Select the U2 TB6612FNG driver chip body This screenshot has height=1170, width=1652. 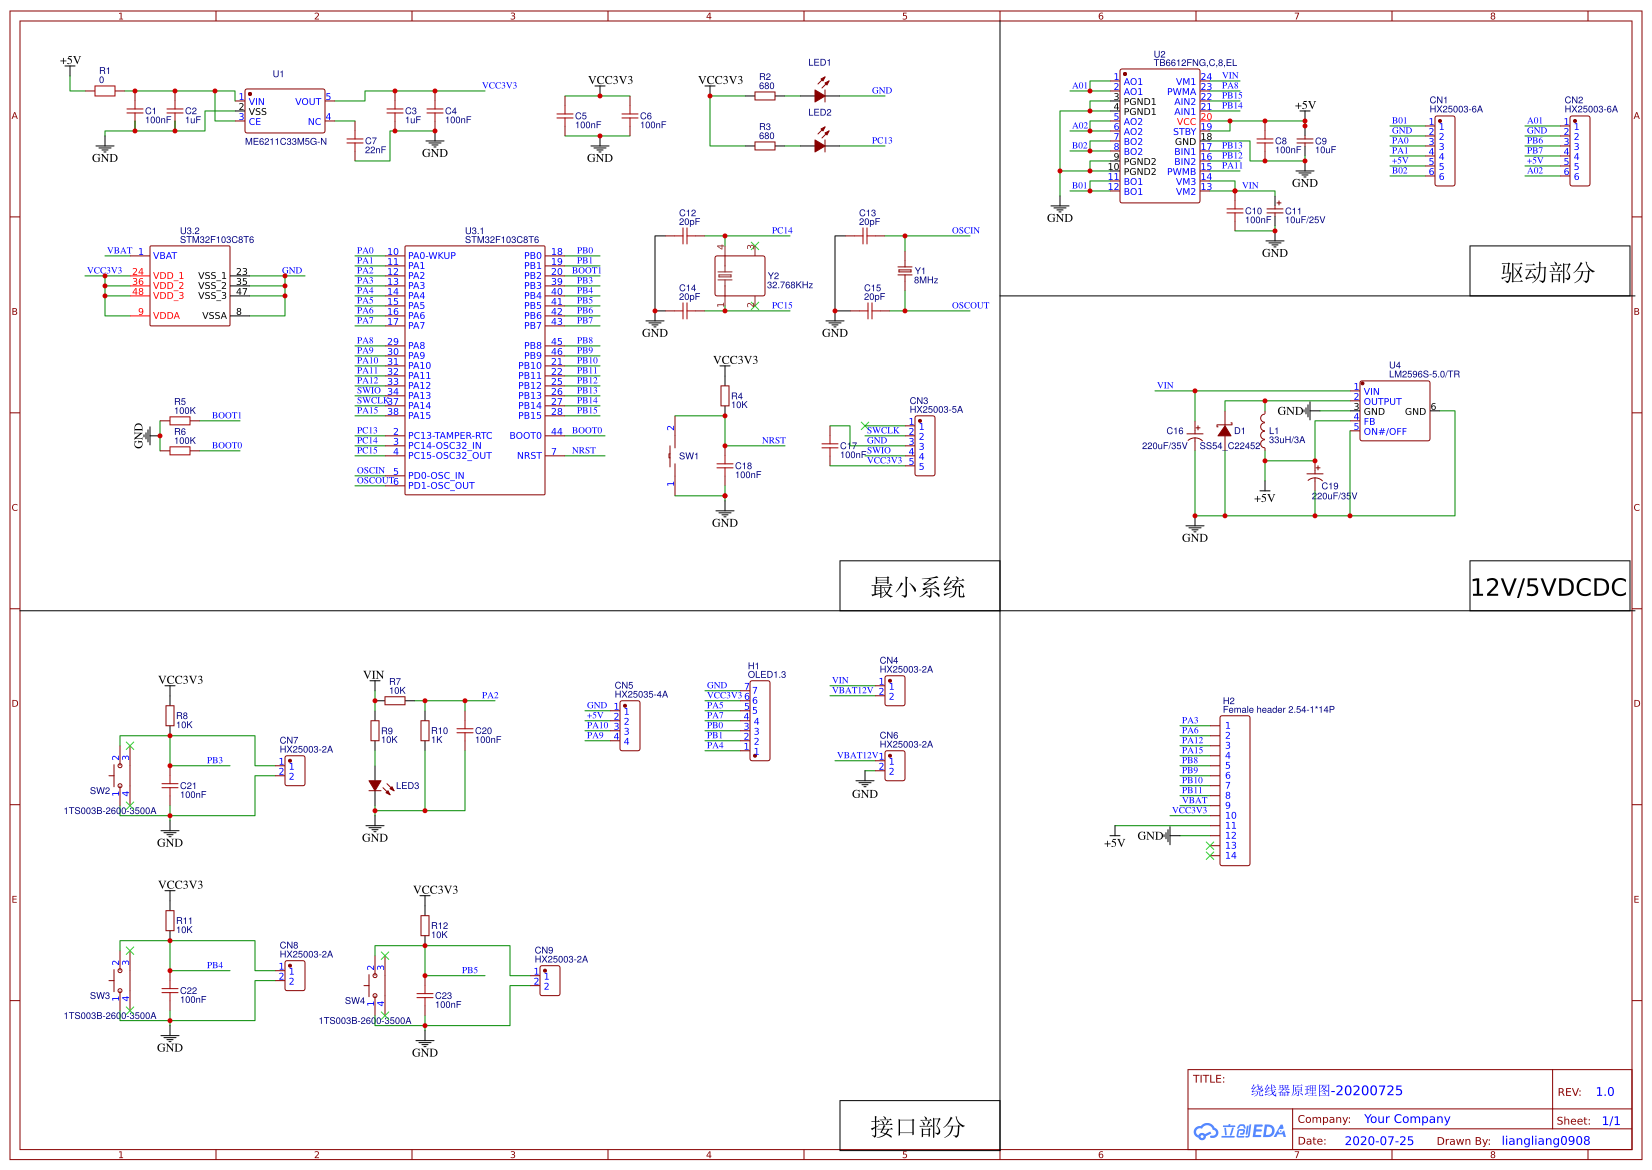coord(1159,136)
